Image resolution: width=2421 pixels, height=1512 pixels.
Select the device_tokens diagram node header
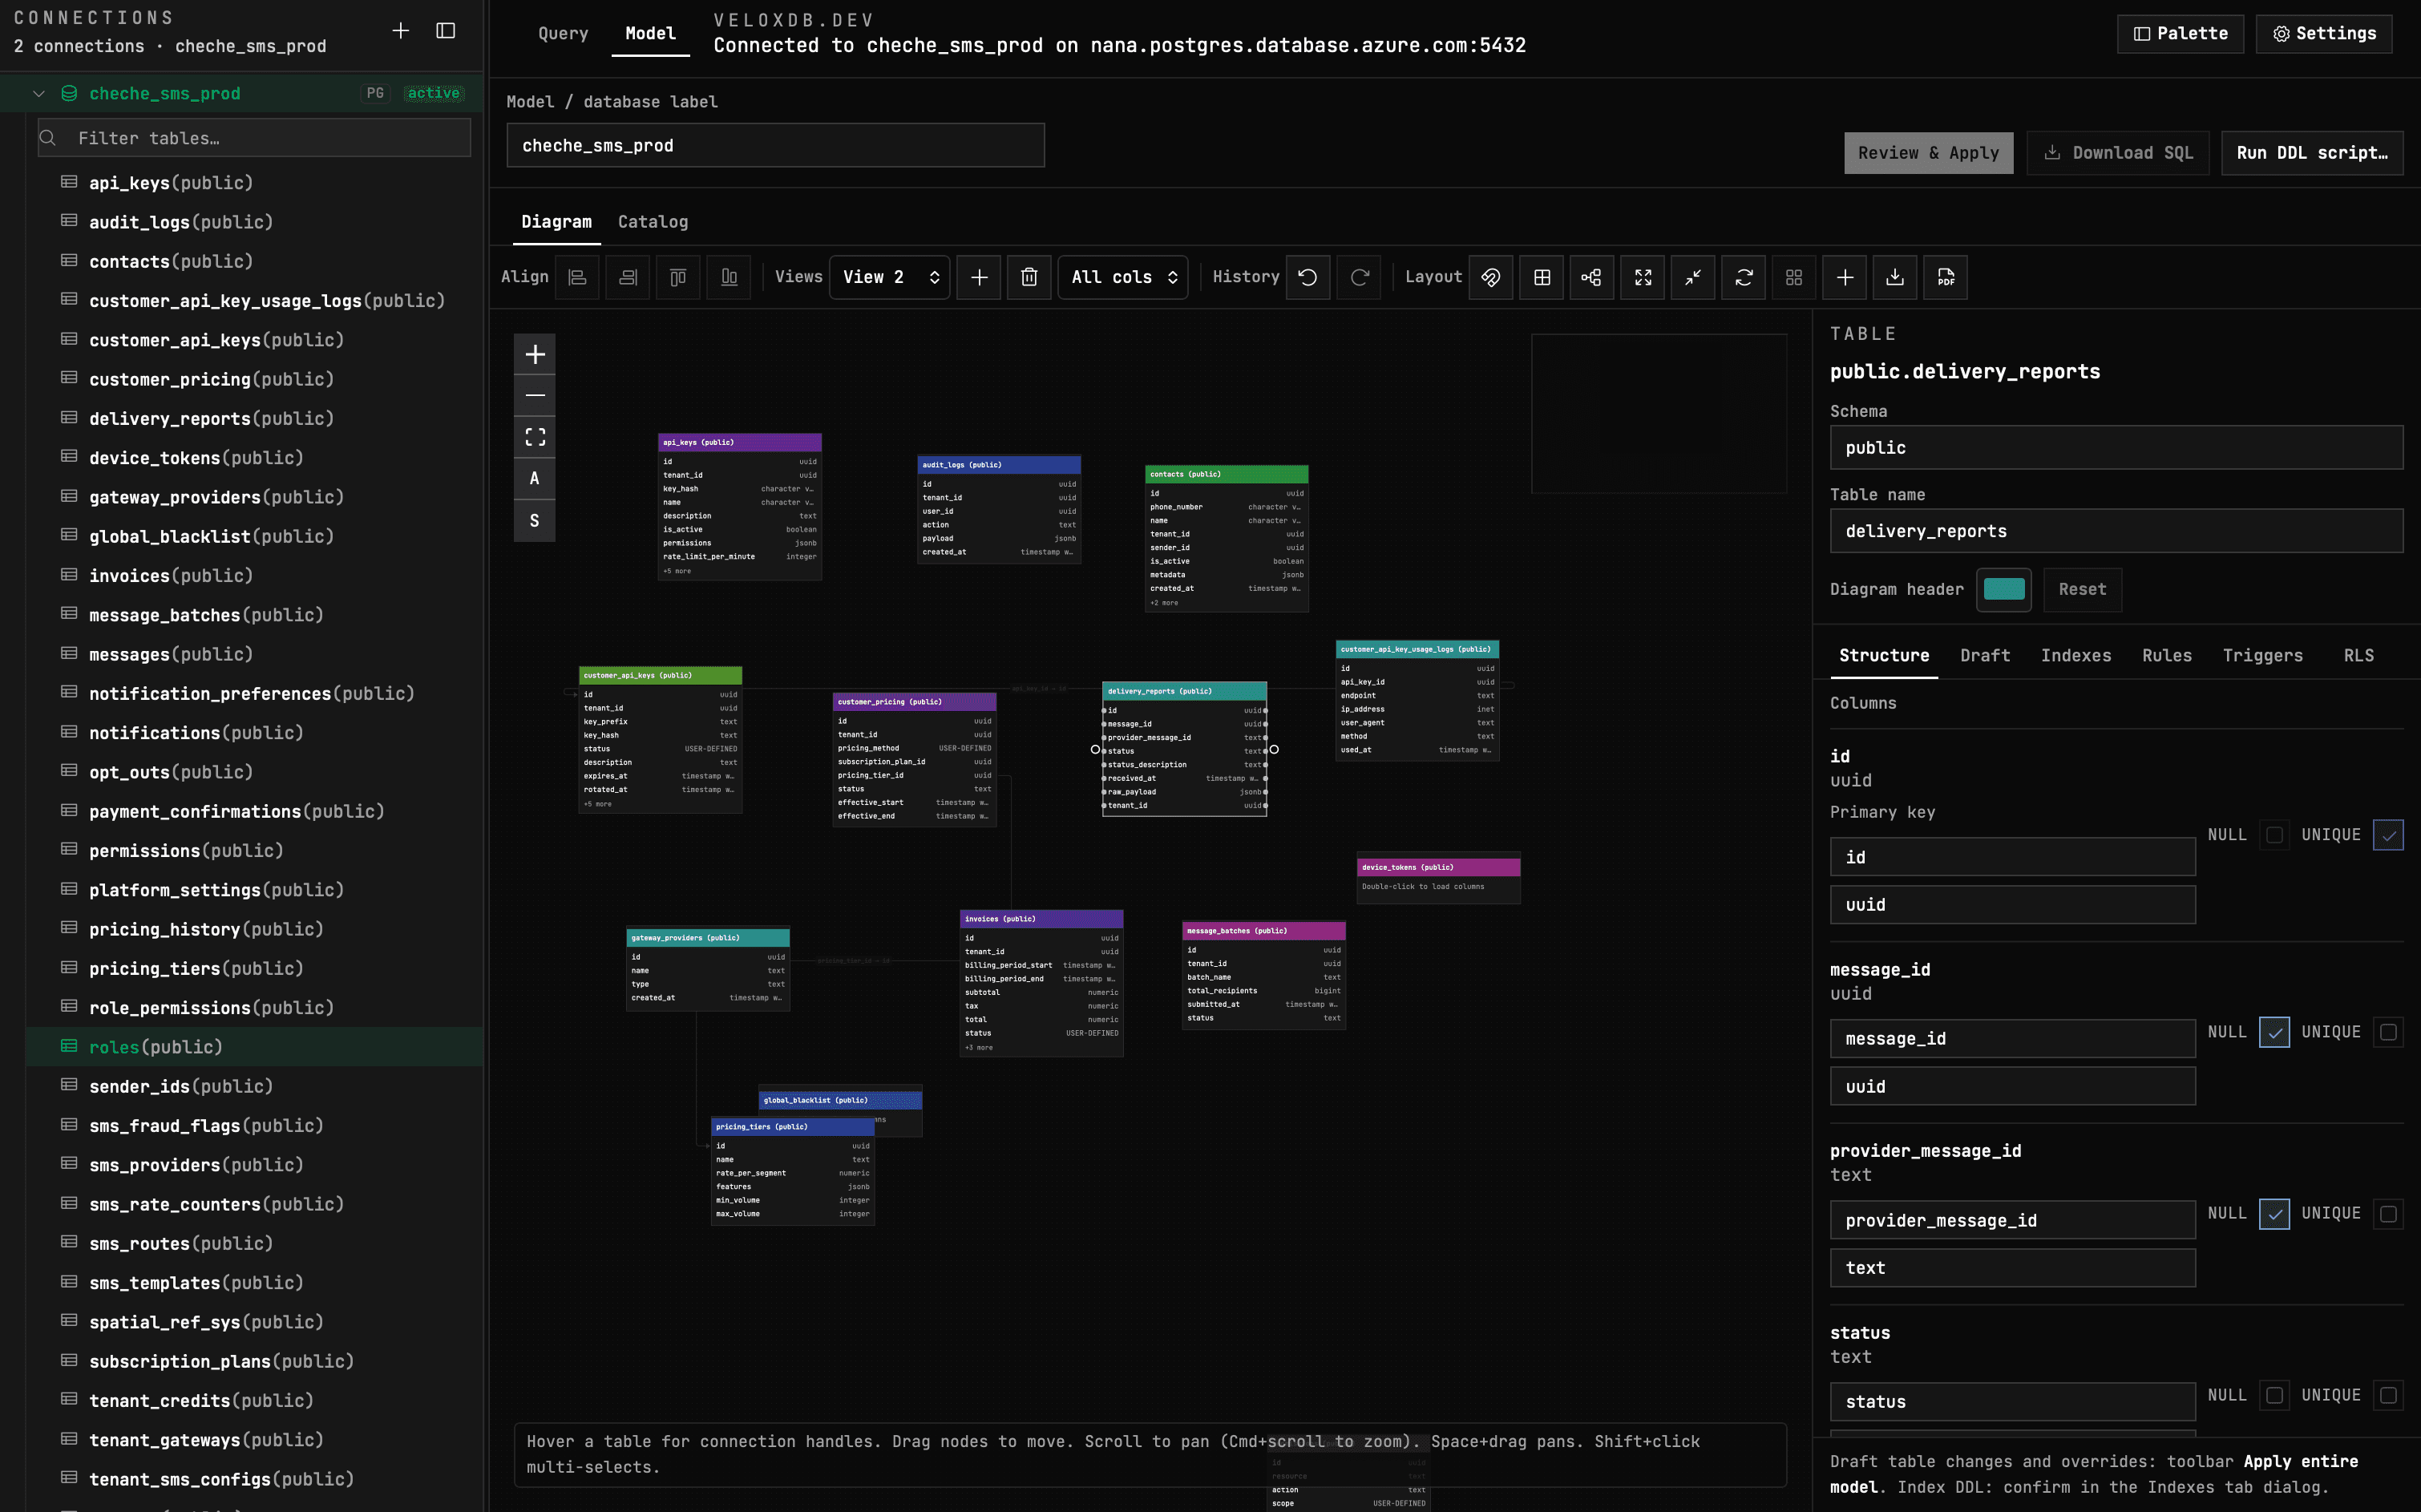click(x=1438, y=867)
